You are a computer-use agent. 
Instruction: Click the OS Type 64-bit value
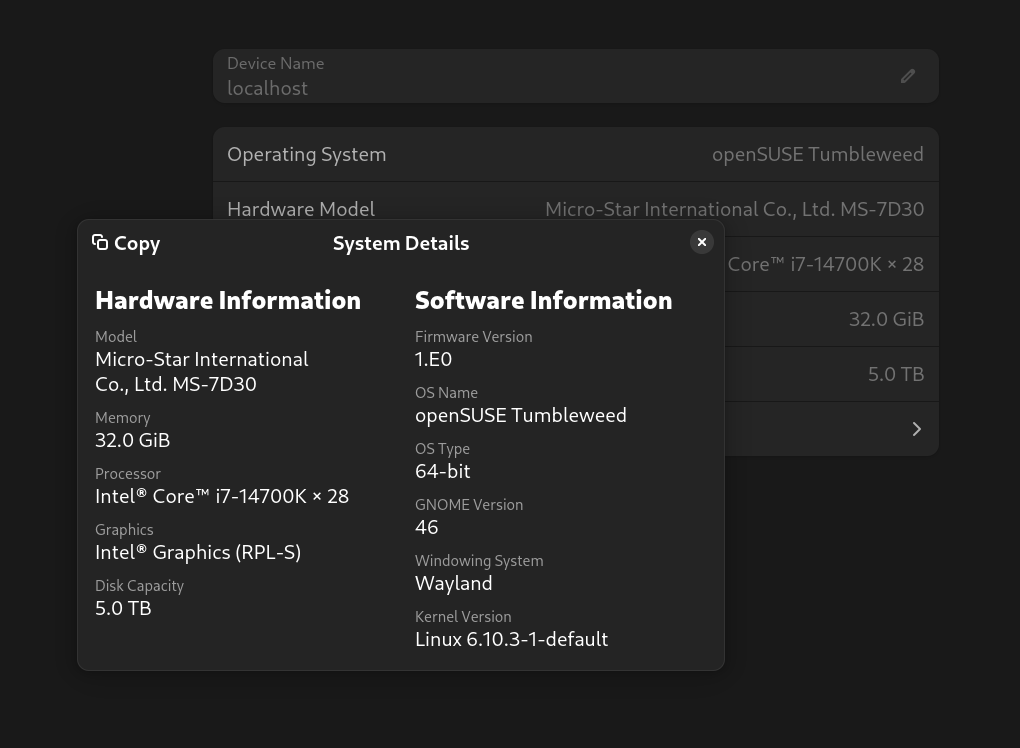442,471
